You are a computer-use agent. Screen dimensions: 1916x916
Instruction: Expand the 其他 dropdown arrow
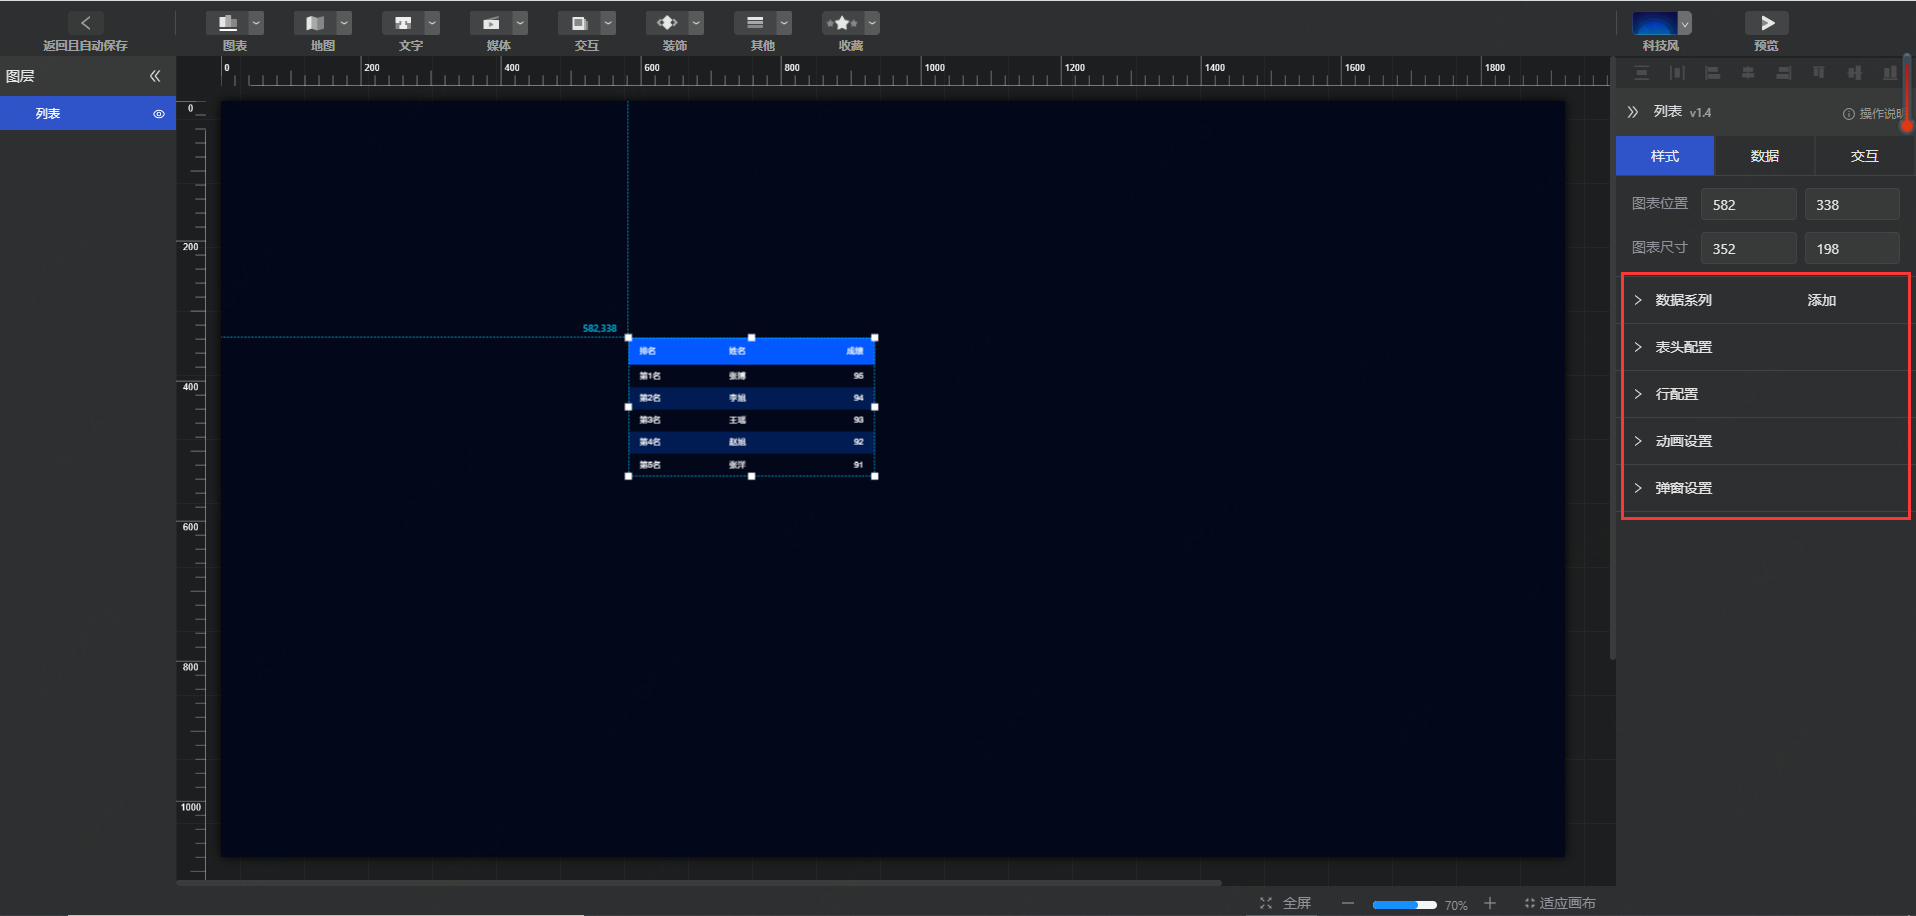click(x=784, y=22)
